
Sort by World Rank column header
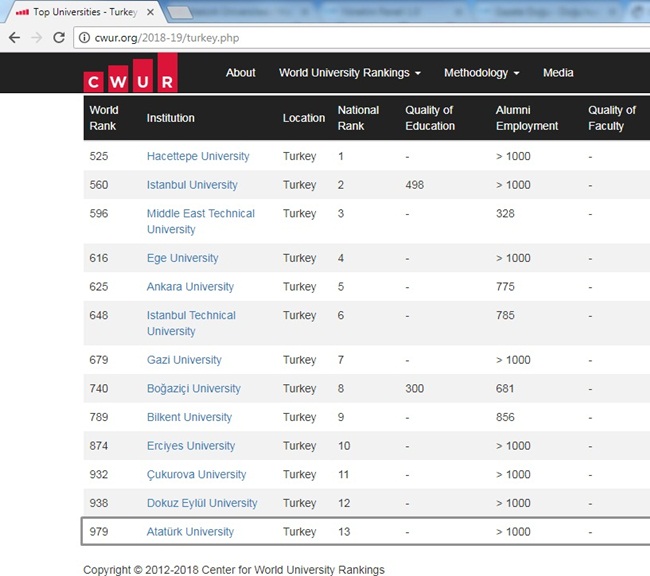click(x=104, y=118)
